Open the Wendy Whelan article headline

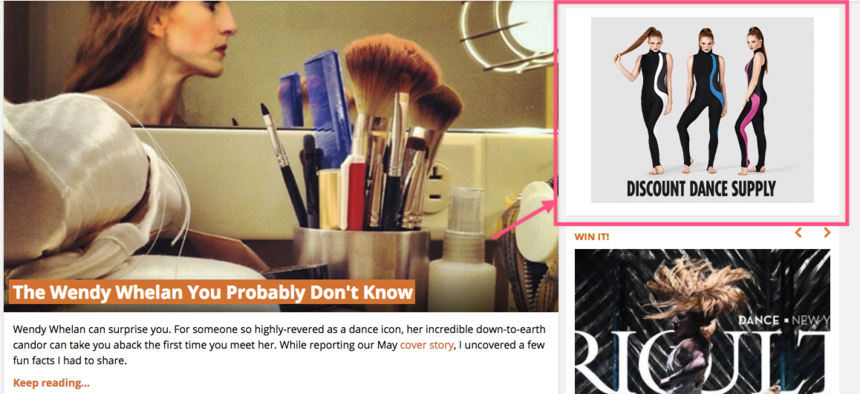click(x=213, y=292)
